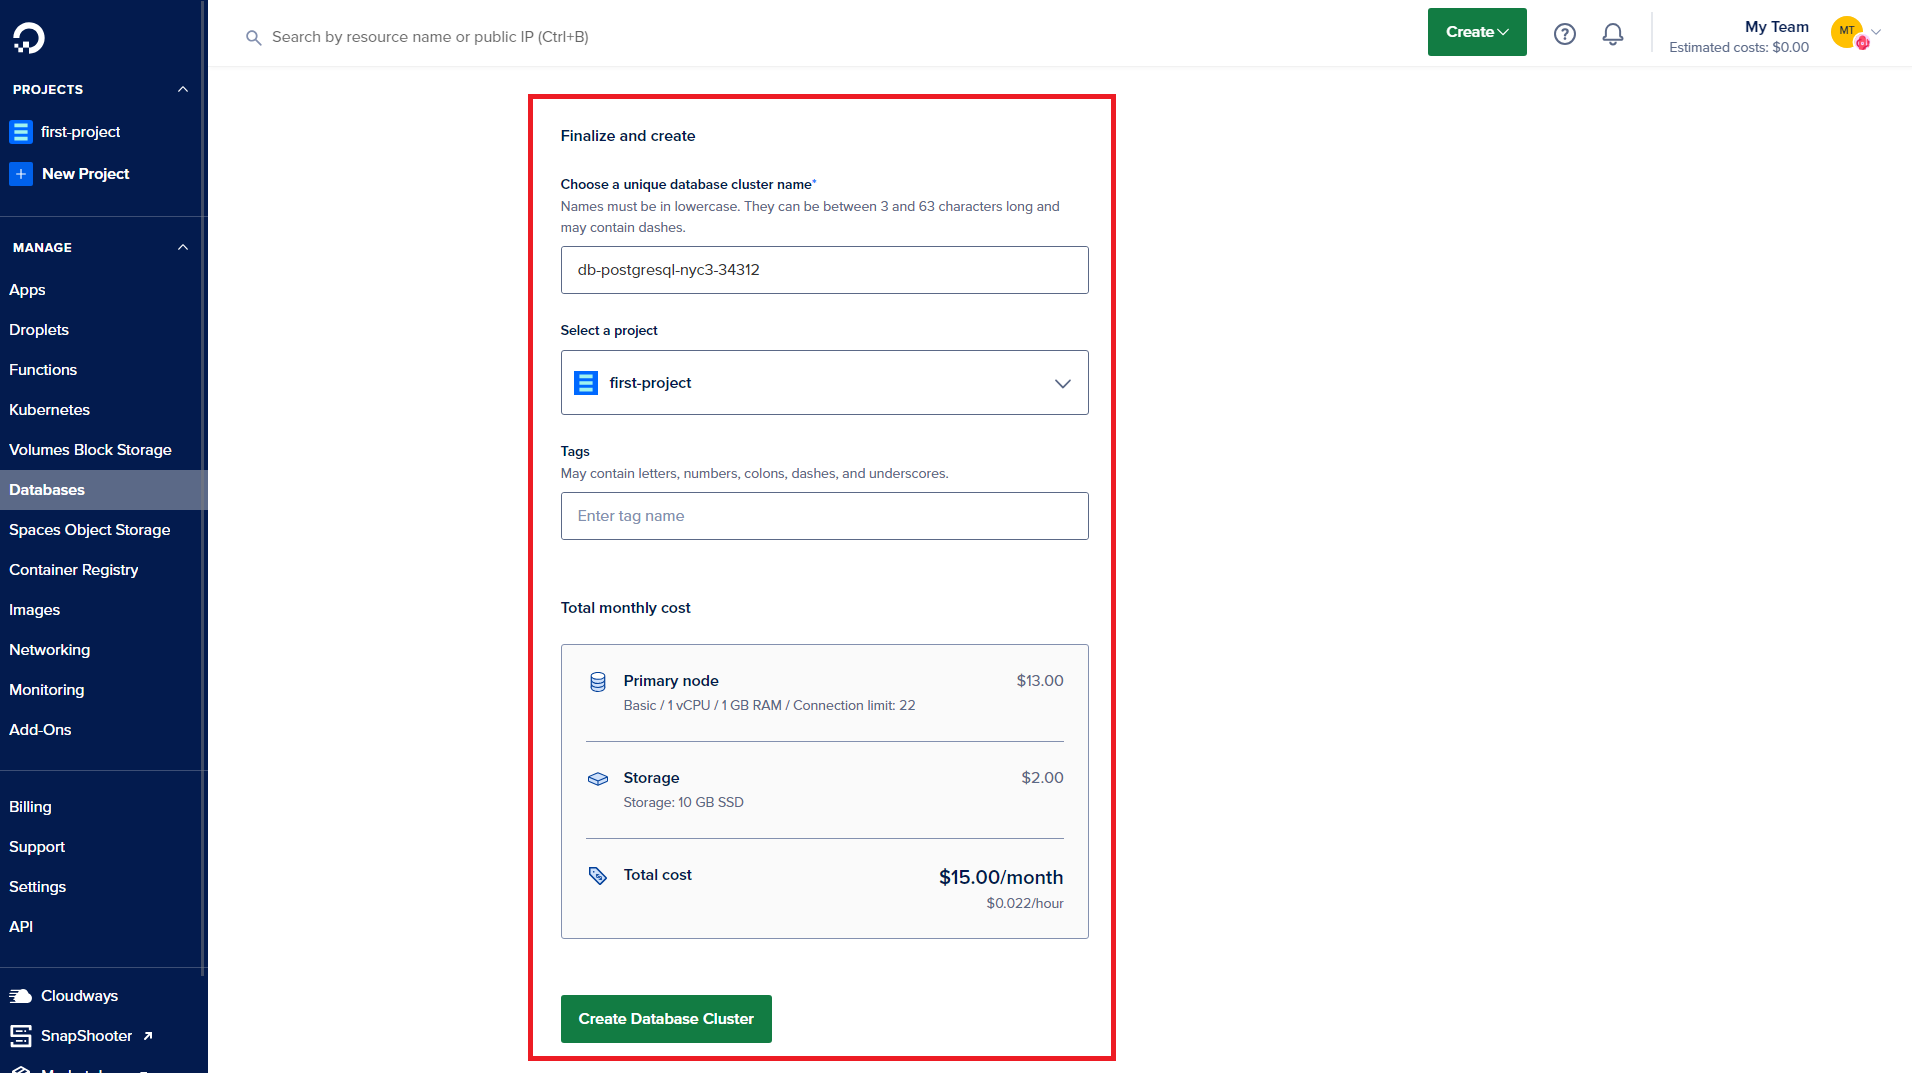Open Spaces Object Storage link
The image size is (1912, 1073).
tap(89, 530)
